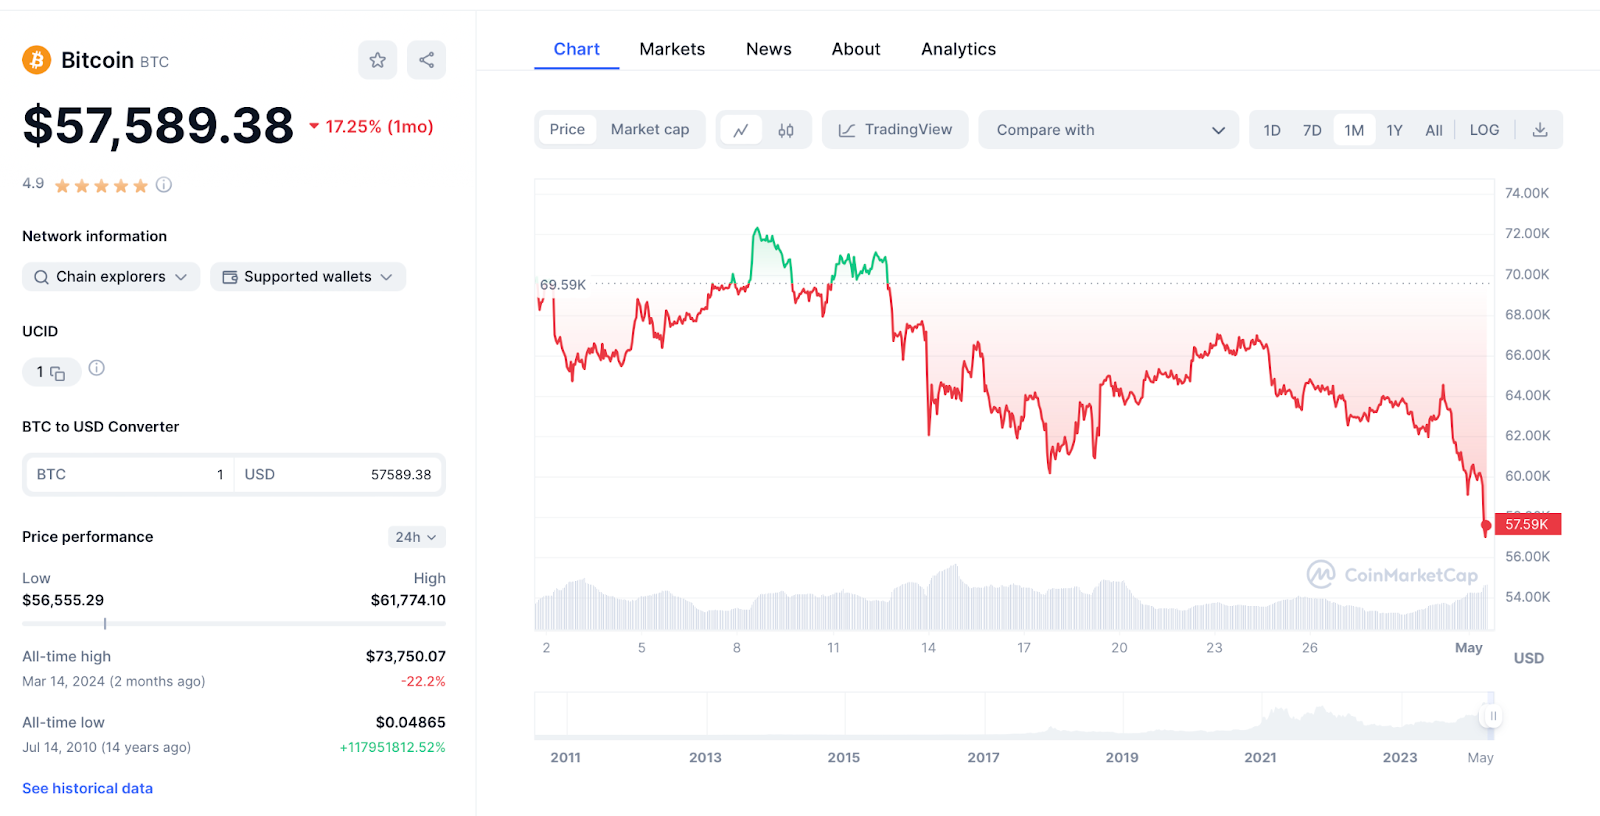Open the News tab
Viewport: 1600px width, 816px height.
pyautogui.click(x=769, y=49)
